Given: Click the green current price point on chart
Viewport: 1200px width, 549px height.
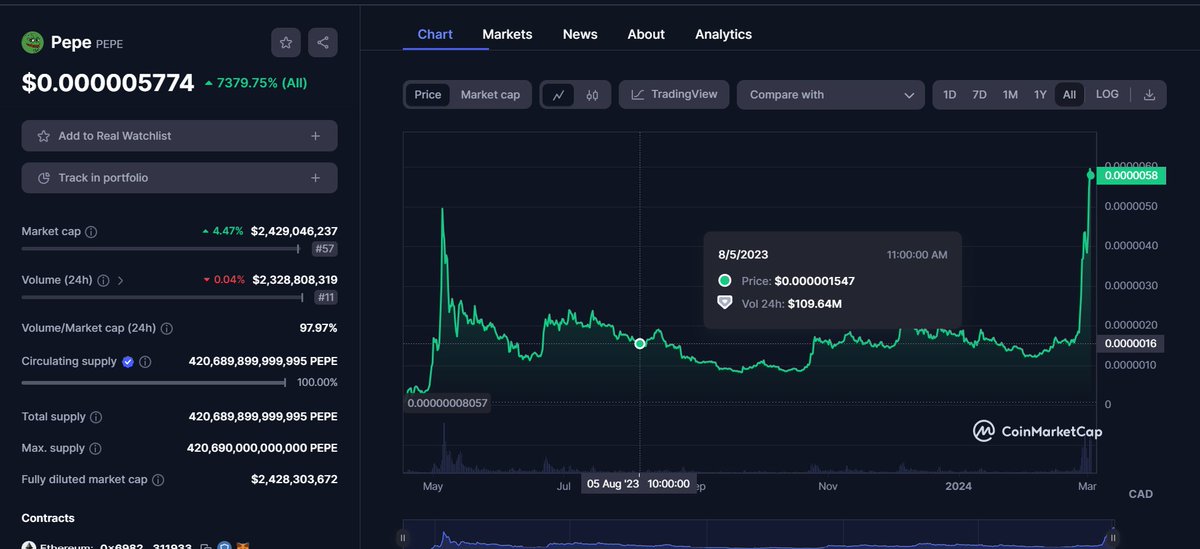Looking at the screenshot, I should point(1090,175).
